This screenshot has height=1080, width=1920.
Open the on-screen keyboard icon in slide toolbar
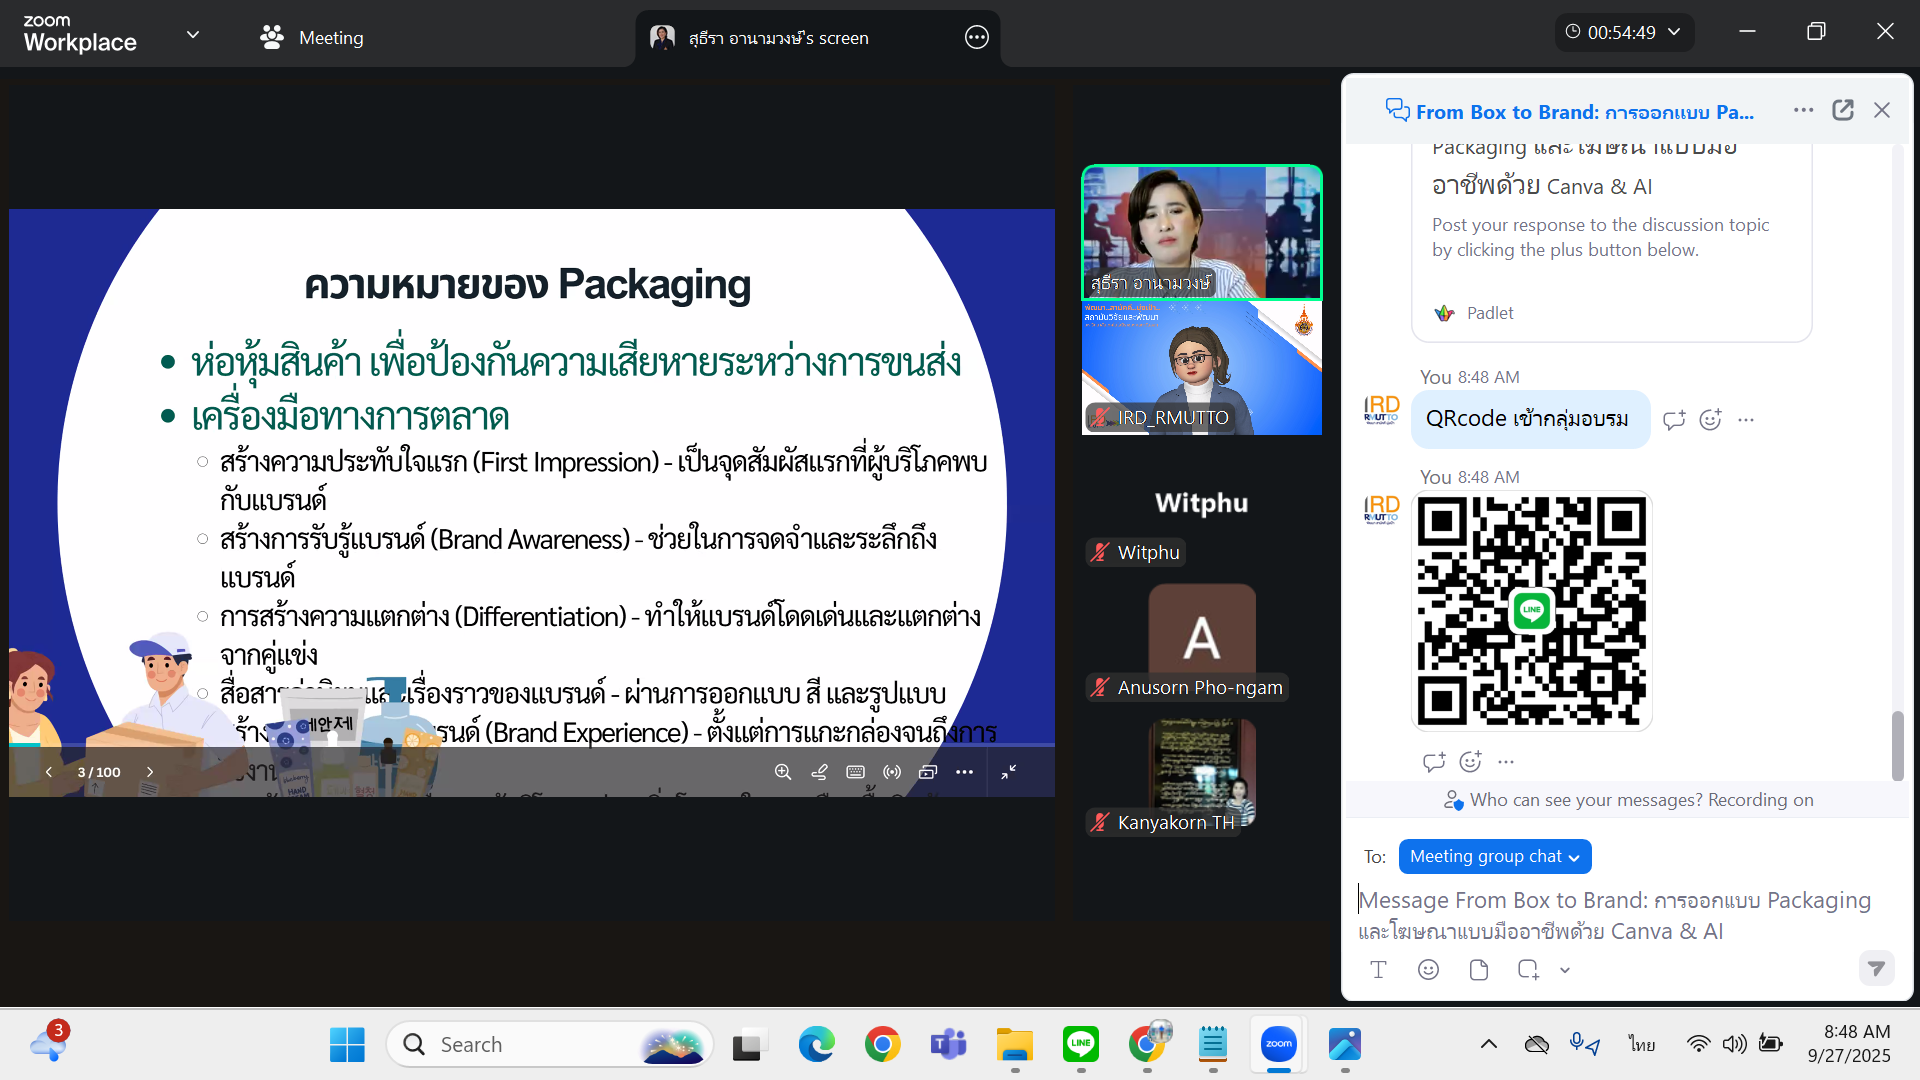point(855,772)
